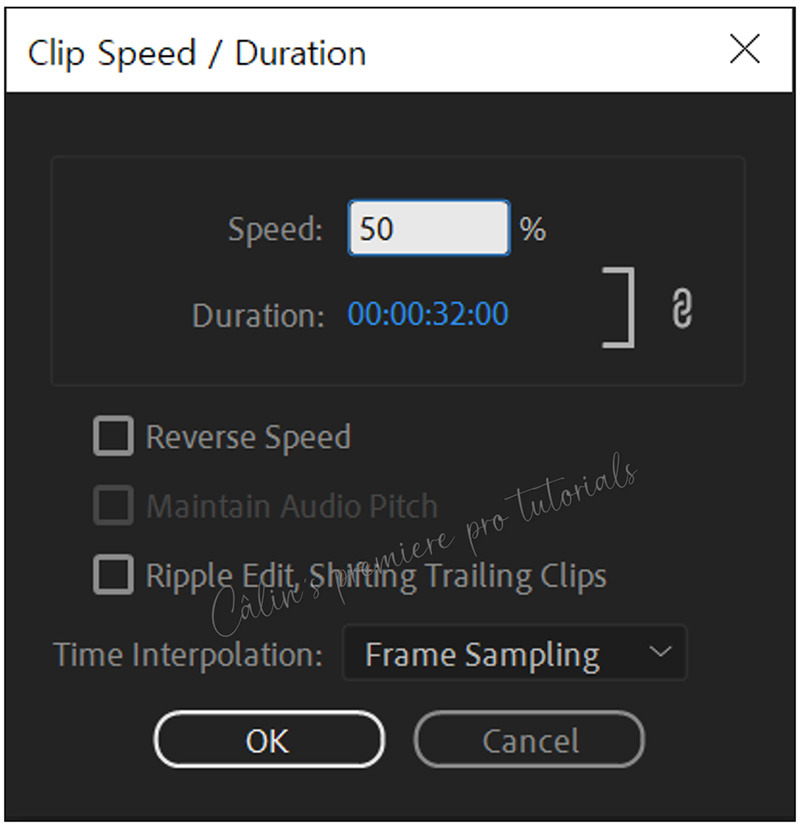Select the Duration timecode 00:00:32:00
The height and width of the screenshot is (826, 800).
click(428, 314)
